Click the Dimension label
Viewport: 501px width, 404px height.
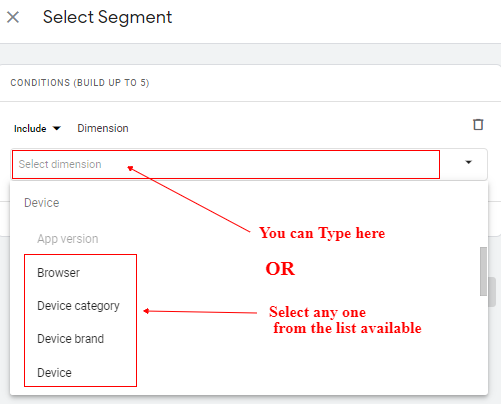click(x=103, y=128)
